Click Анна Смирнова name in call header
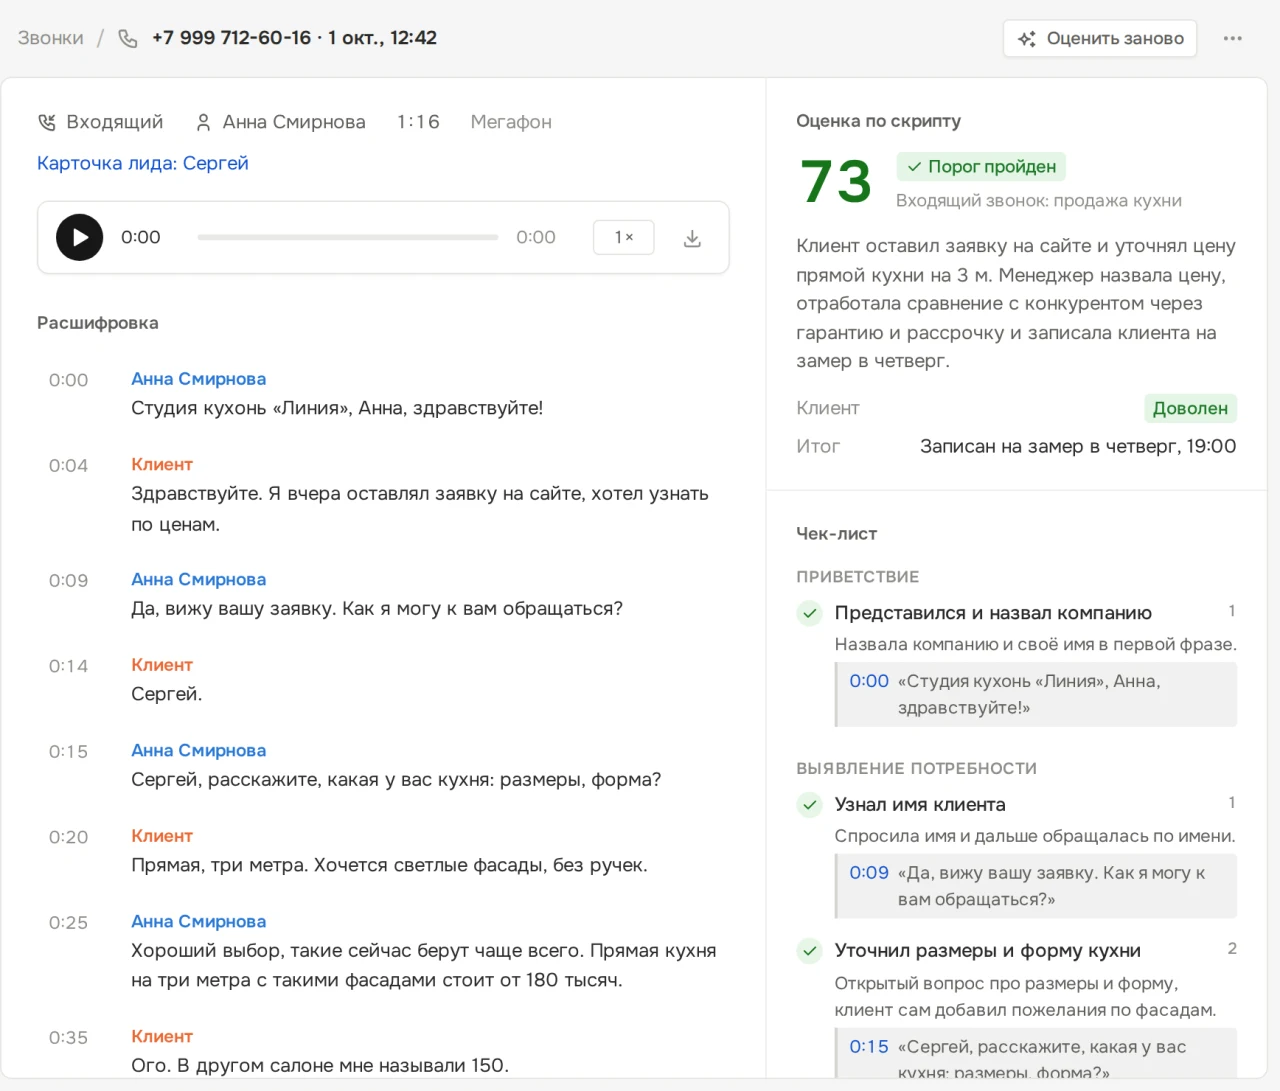 click(294, 122)
